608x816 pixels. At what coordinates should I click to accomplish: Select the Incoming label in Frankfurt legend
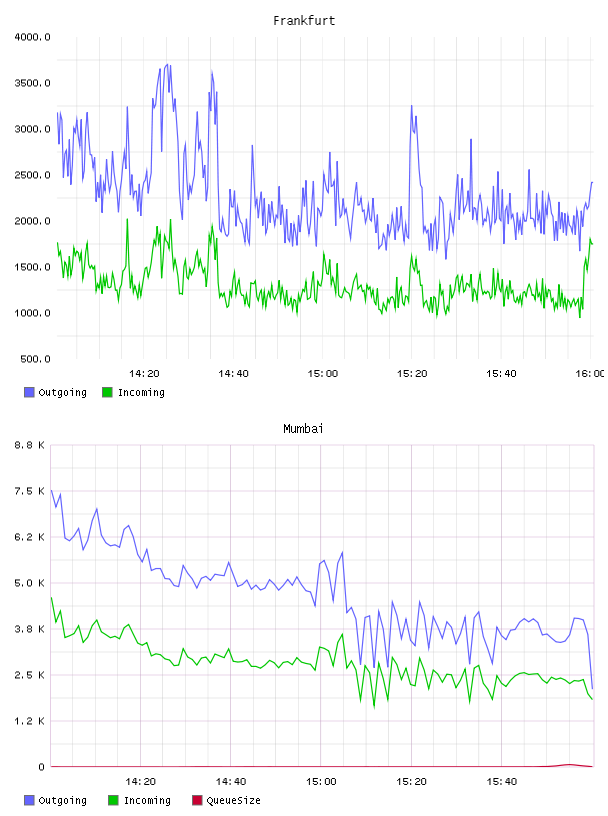[x=141, y=392]
